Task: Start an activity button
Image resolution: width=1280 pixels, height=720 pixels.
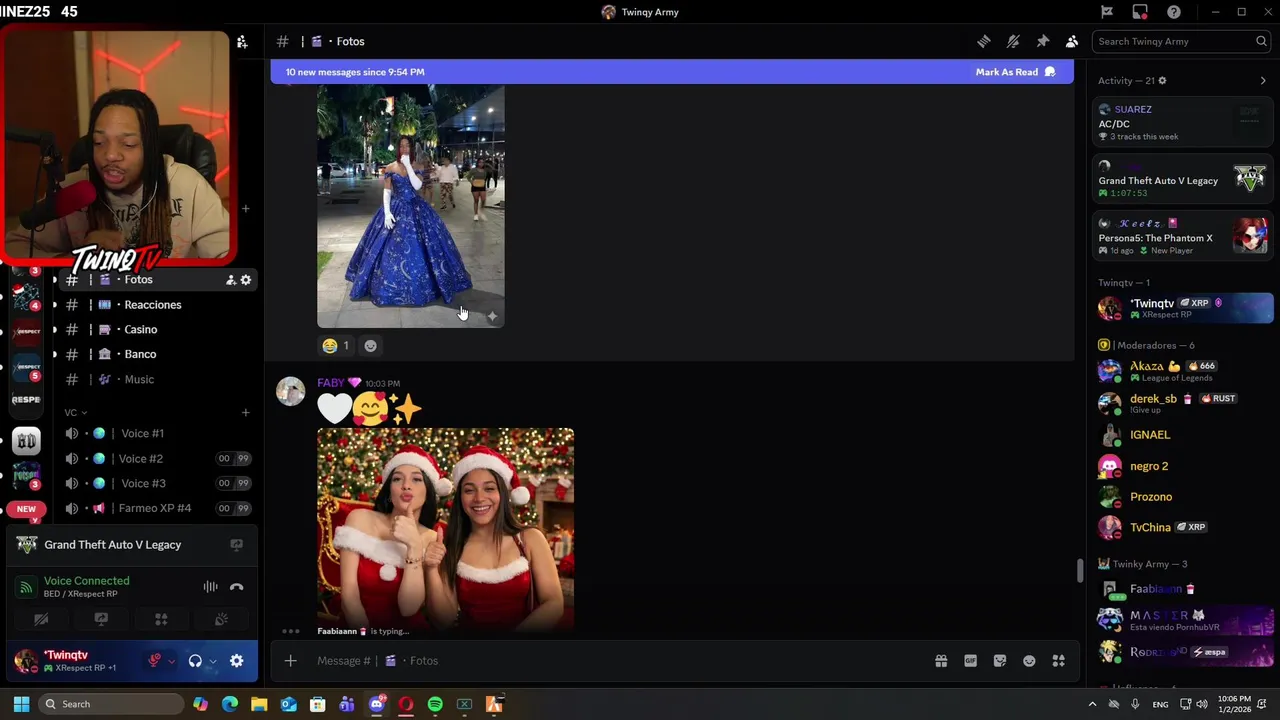Action: [161, 620]
